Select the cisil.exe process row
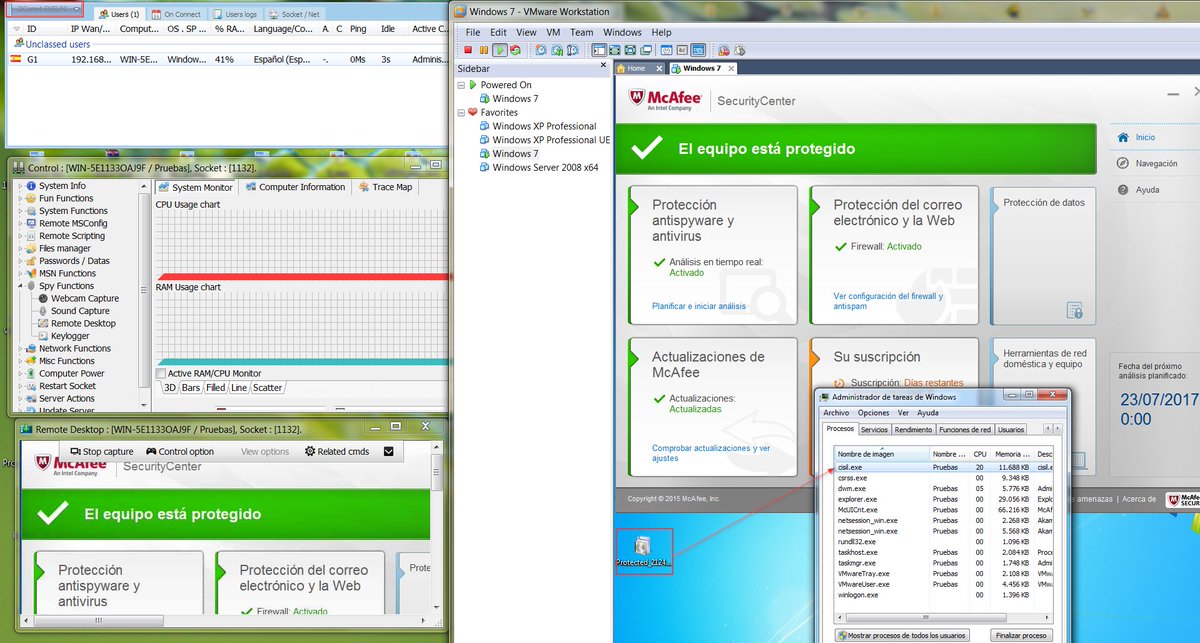The image size is (1200, 643). coord(944,466)
